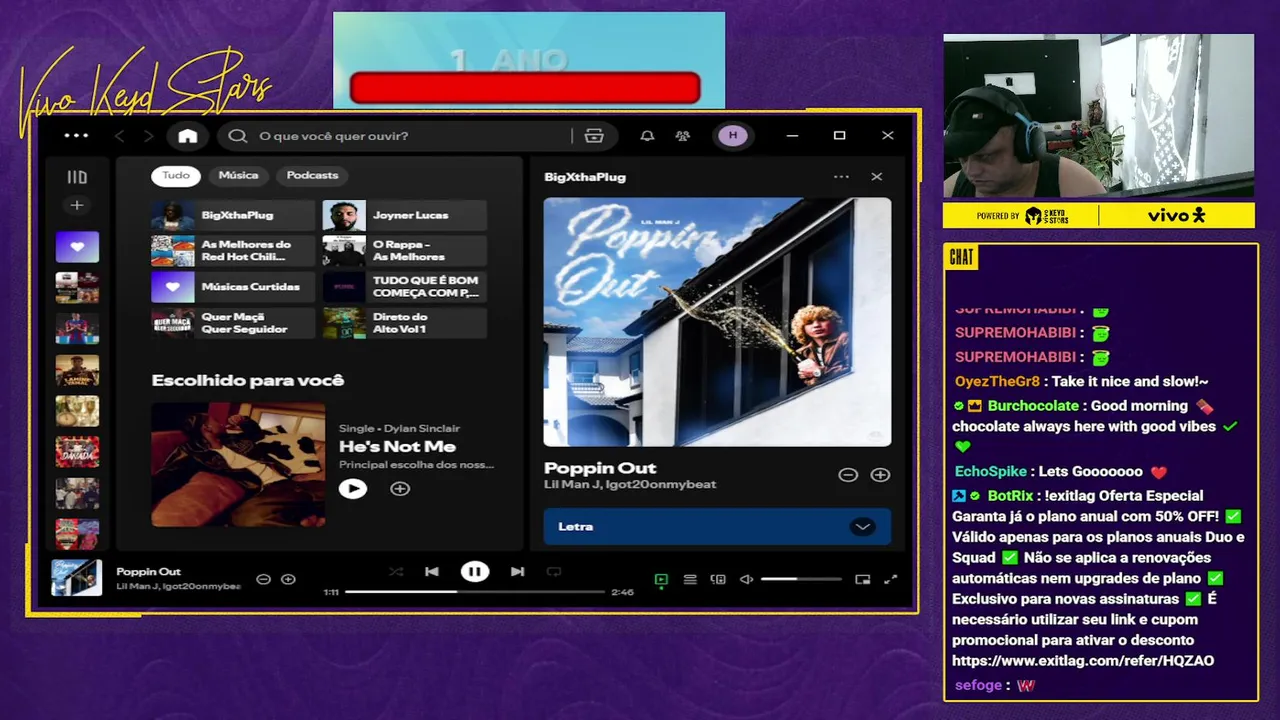The width and height of the screenshot is (1280, 720).
Task: Go to previous track
Action: point(432,572)
